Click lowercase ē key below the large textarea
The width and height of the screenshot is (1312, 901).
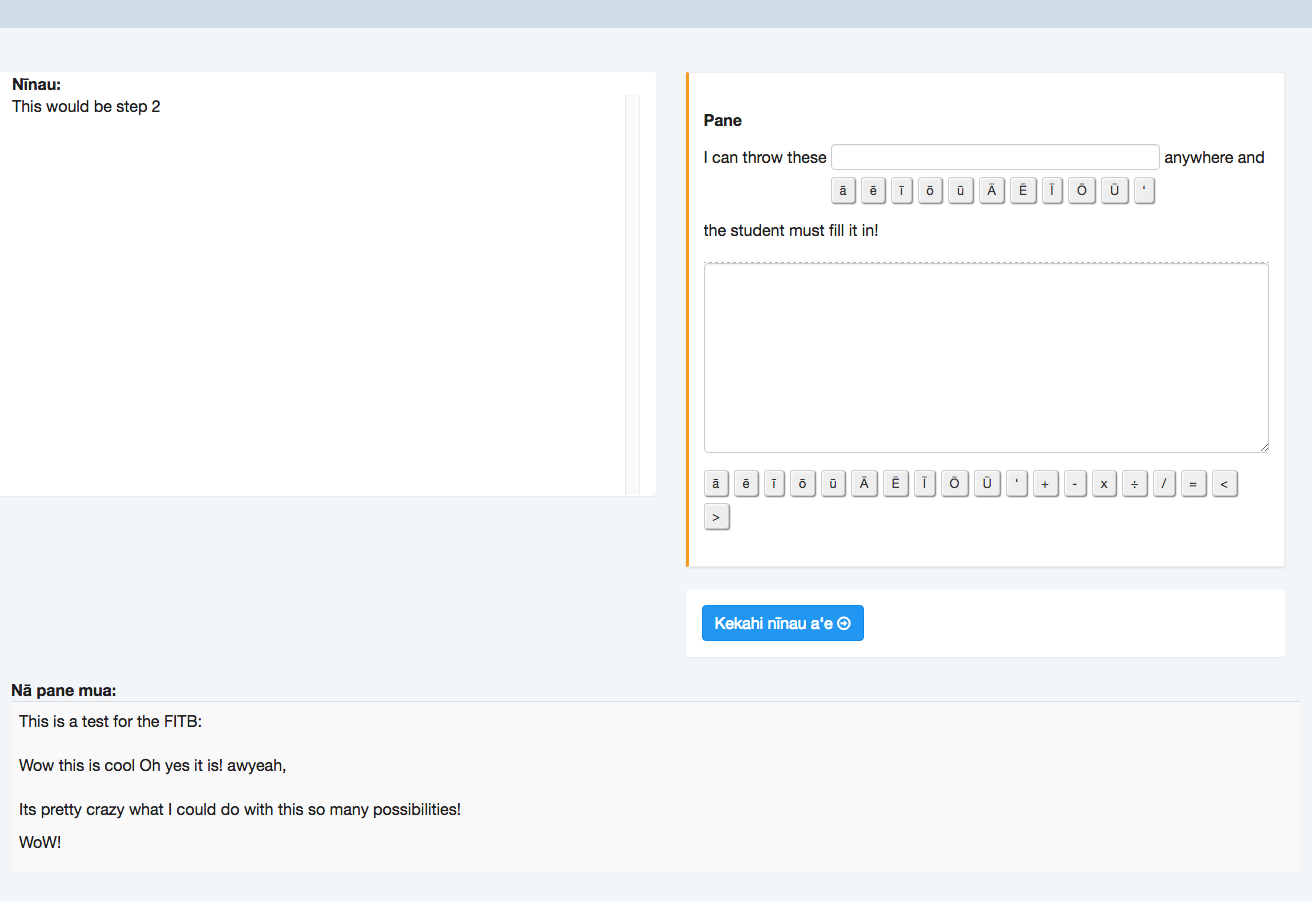(746, 484)
